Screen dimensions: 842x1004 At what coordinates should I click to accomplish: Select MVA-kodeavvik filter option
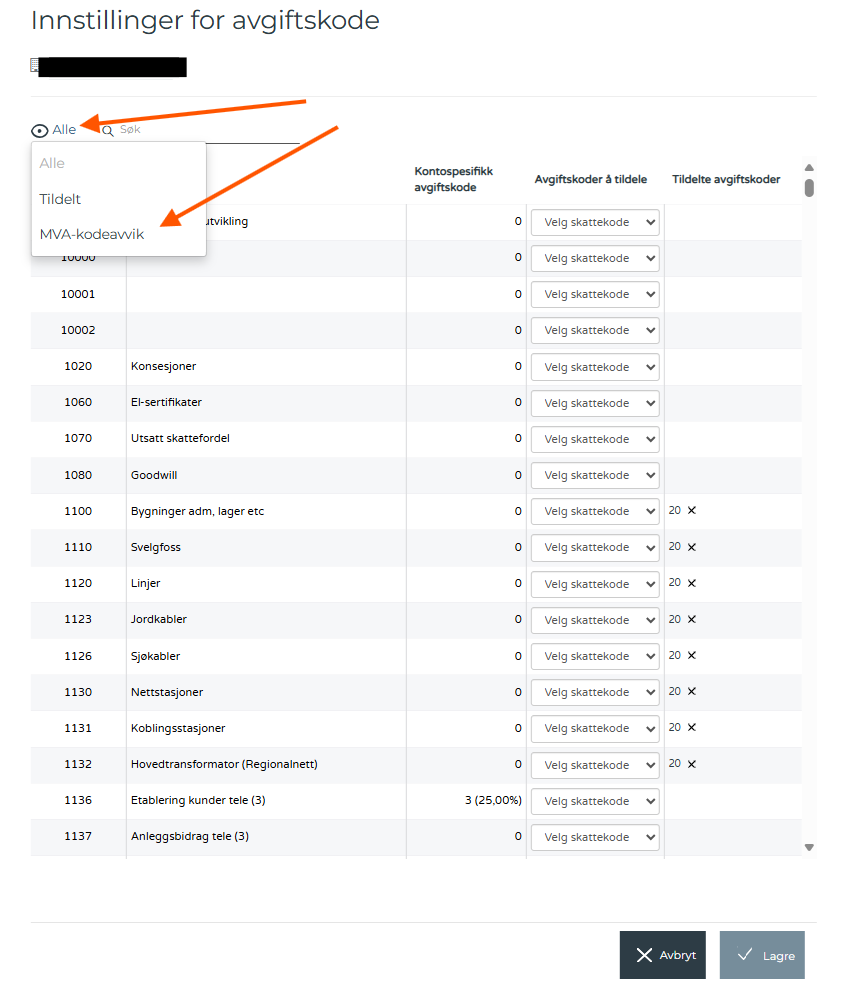(x=92, y=234)
